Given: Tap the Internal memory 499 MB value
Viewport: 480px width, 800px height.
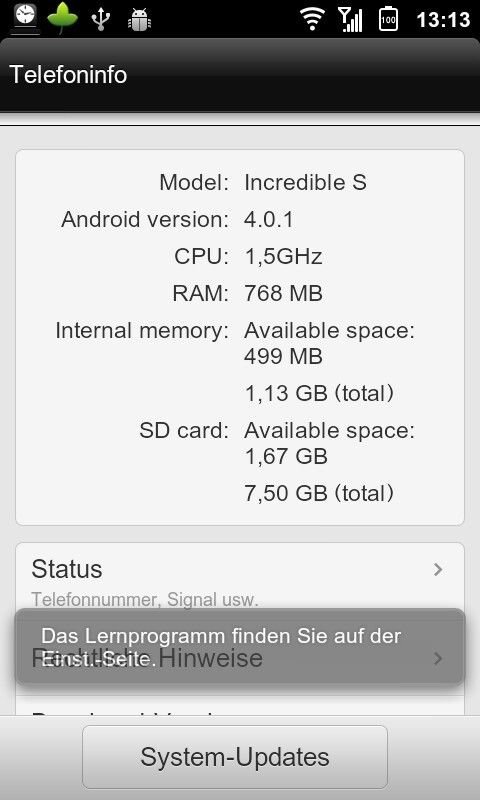Looking at the screenshot, I should [x=283, y=356].
